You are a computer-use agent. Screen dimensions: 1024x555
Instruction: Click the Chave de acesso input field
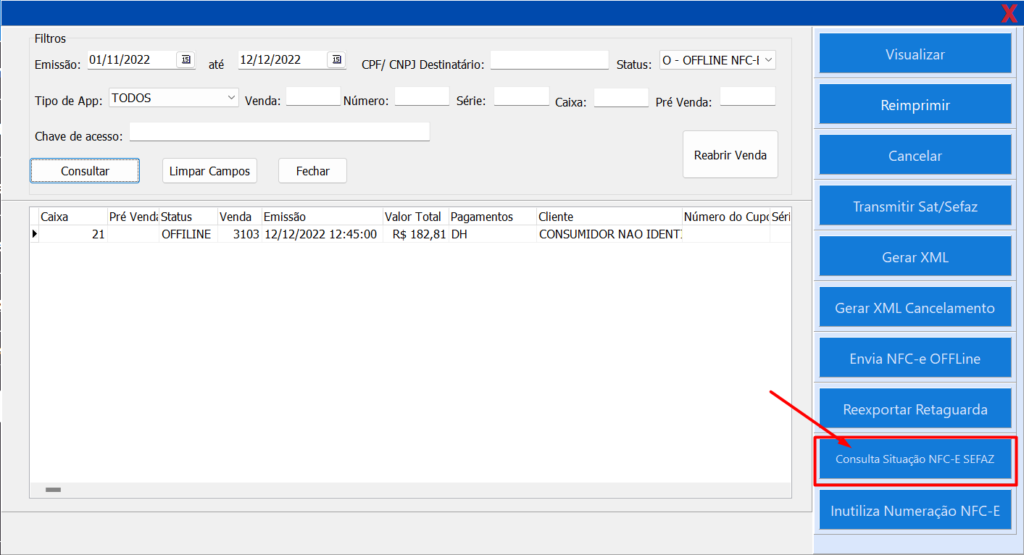279,133
